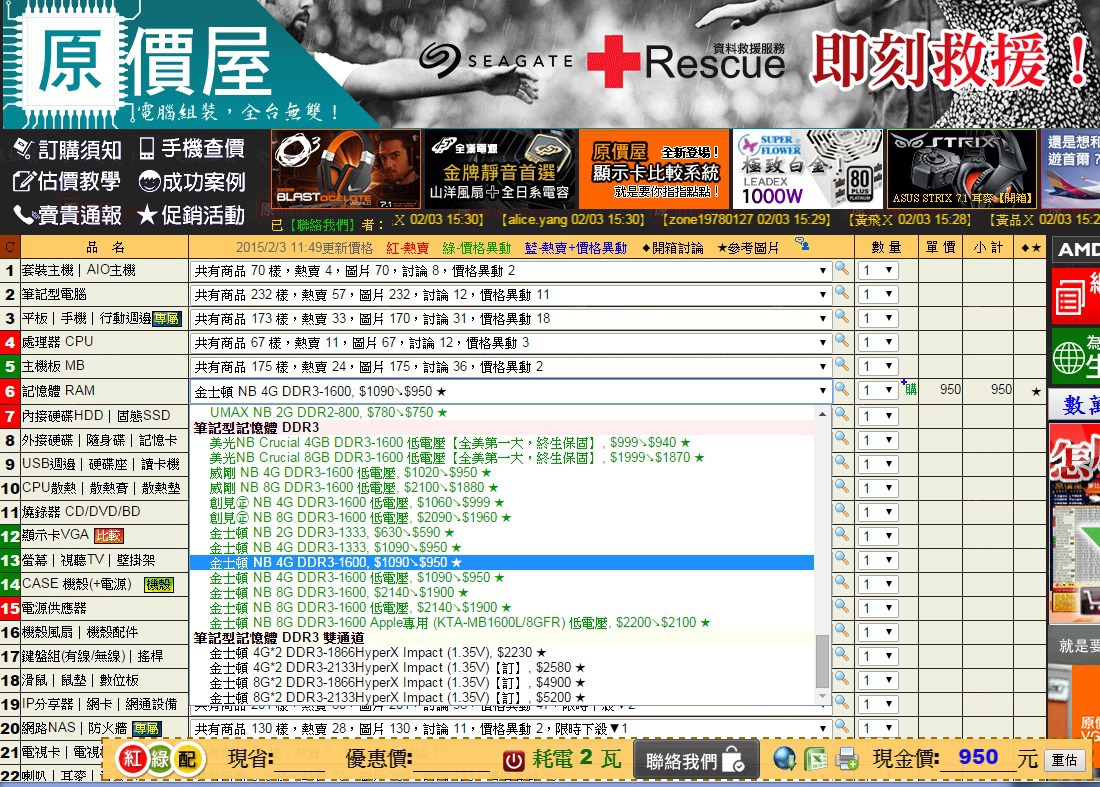Open the 賣貴通報 link

click(x=68, y=215)
